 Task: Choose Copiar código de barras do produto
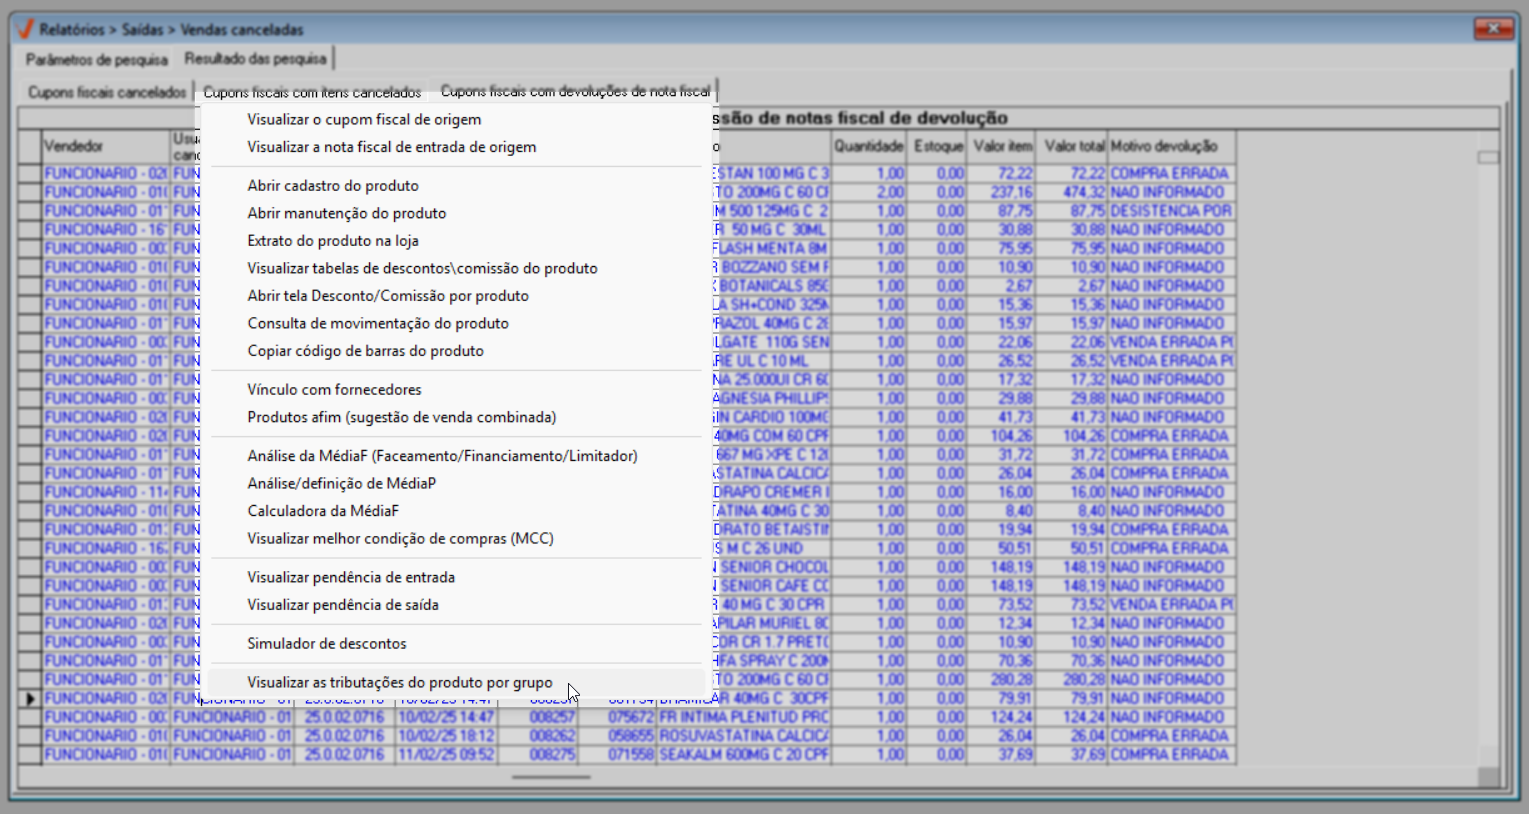tap(365, 351)
